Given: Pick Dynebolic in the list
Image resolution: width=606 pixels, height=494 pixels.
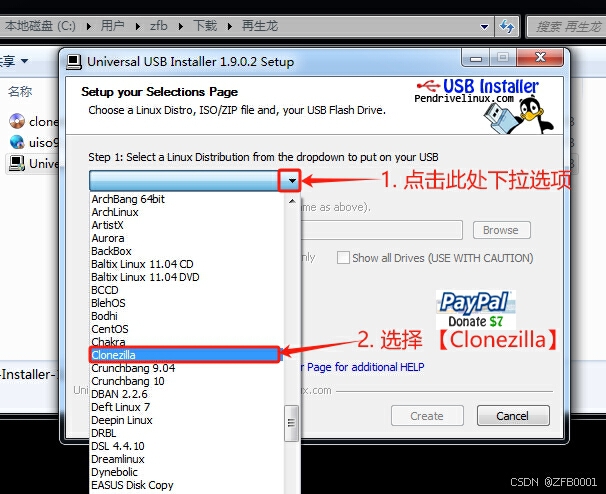Looking at the screenshot, I should coord(114,472).
